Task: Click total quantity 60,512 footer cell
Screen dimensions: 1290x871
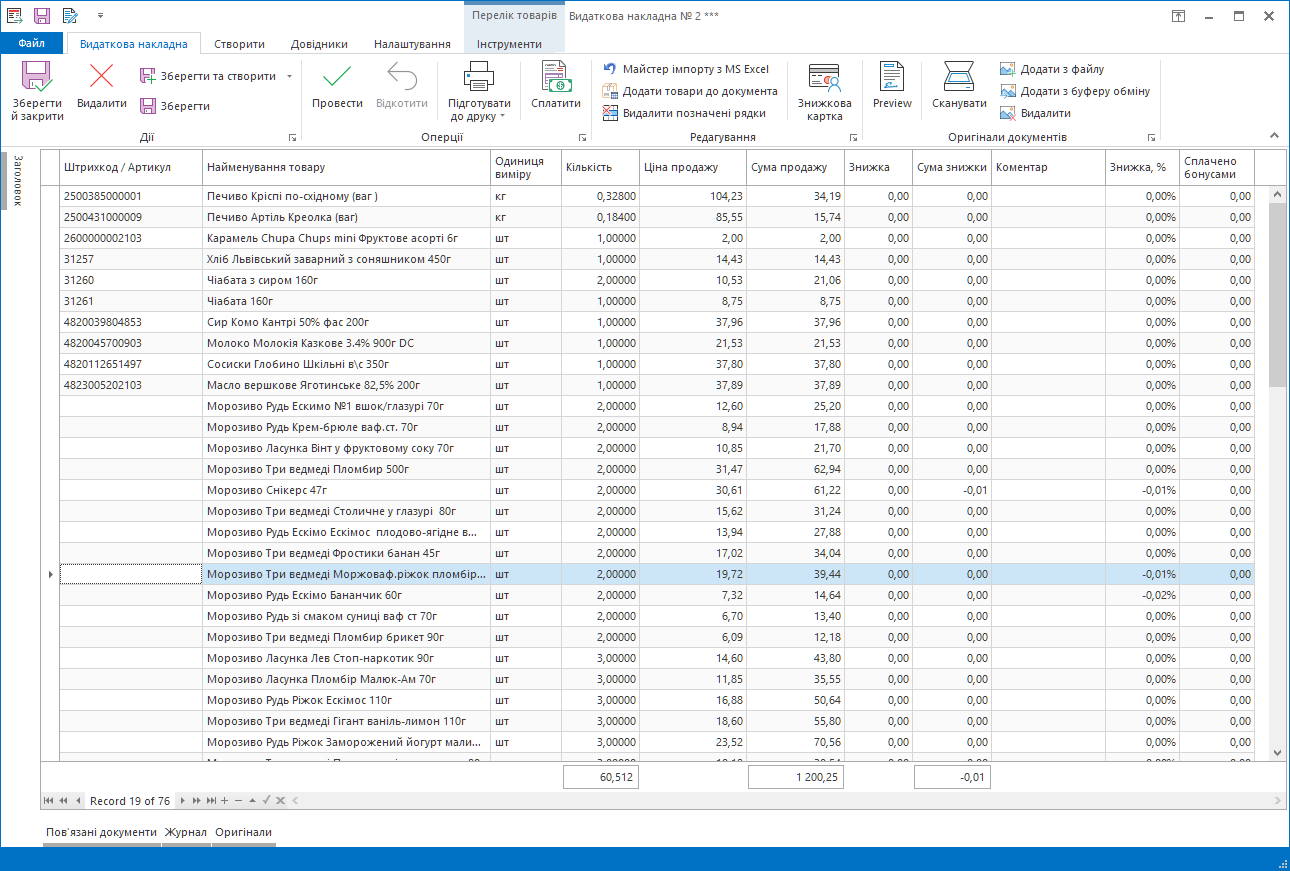Action: click(600, 777)
